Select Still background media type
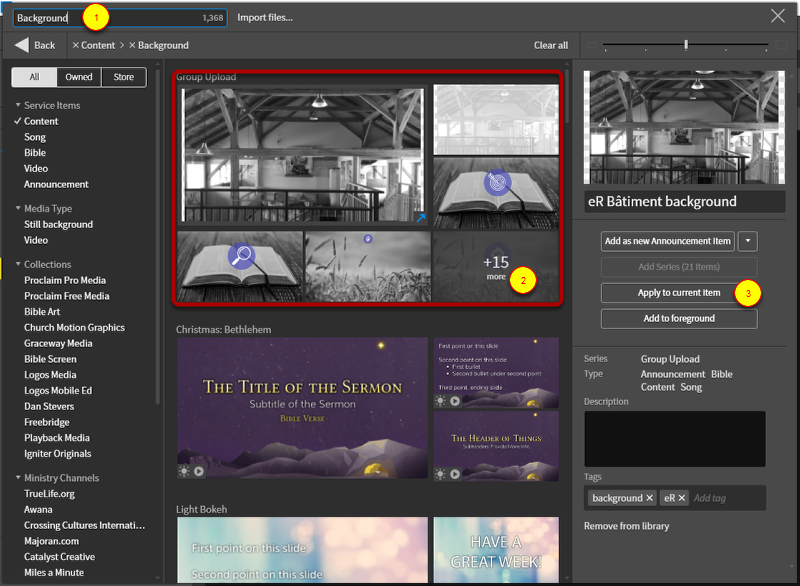800x586 pixels. [x=58, y=225]
